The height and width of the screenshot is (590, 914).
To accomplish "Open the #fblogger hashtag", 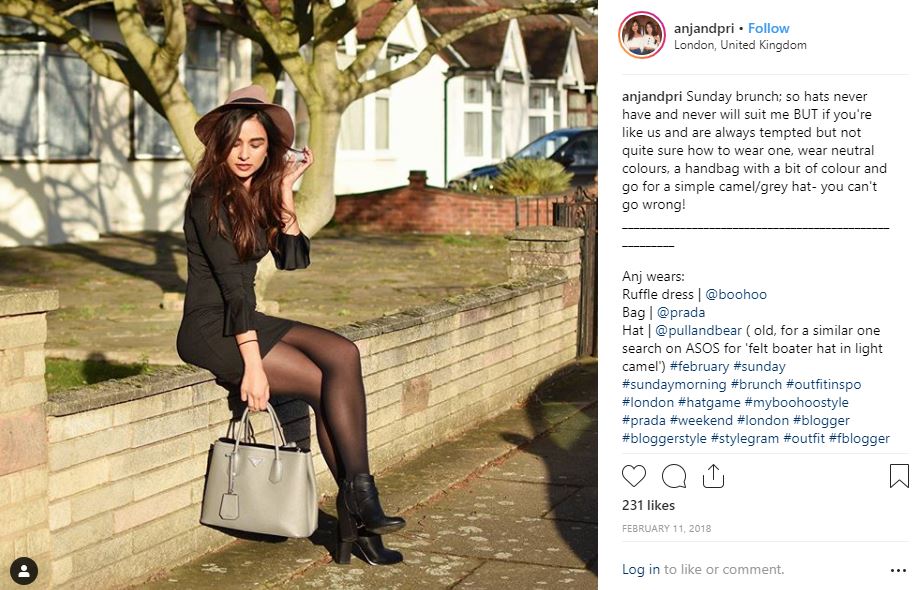I will point(859,438).
